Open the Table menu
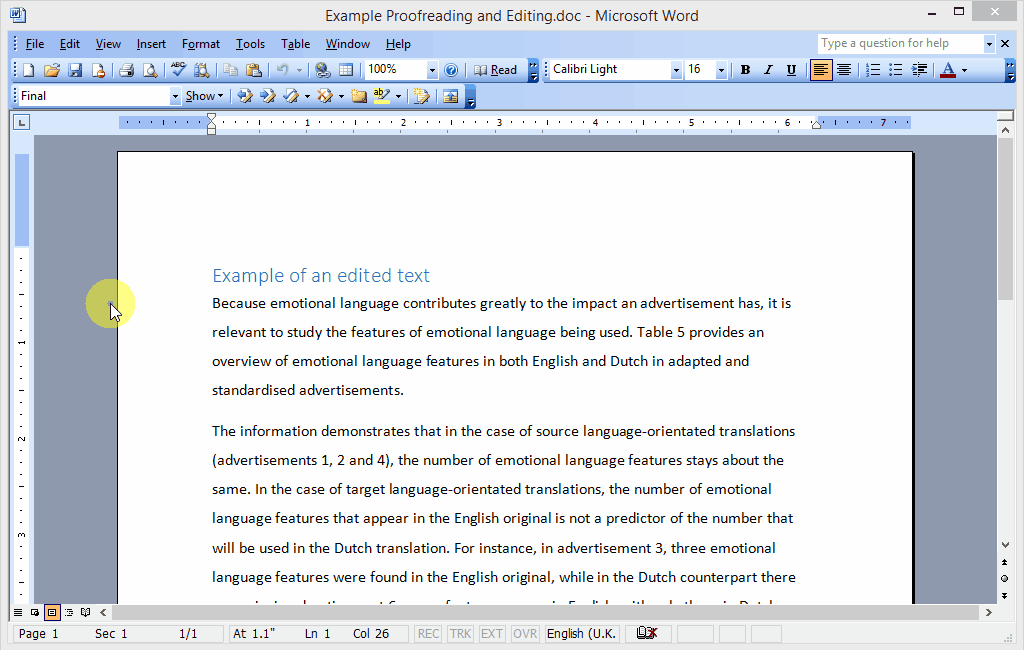Image resolution: width=1024 pixels, height=650 pixels. pyautogui.click(x=295, y=44)
